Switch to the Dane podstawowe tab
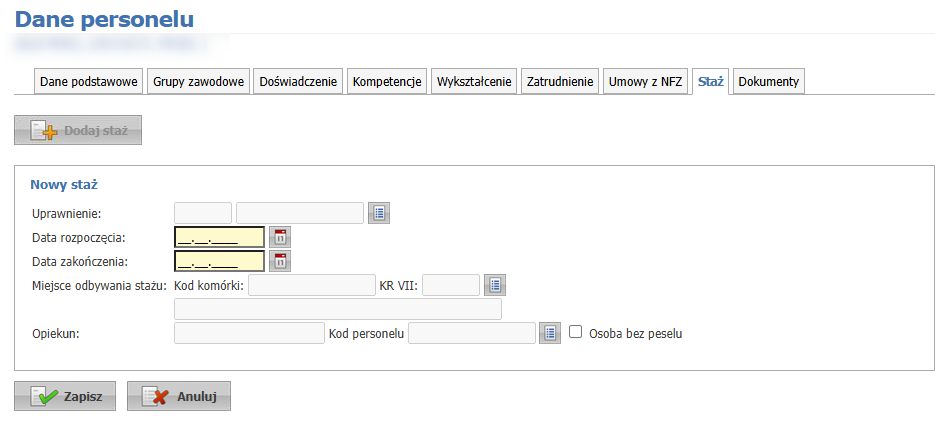949x422 pixels. [x=89, y=82]
